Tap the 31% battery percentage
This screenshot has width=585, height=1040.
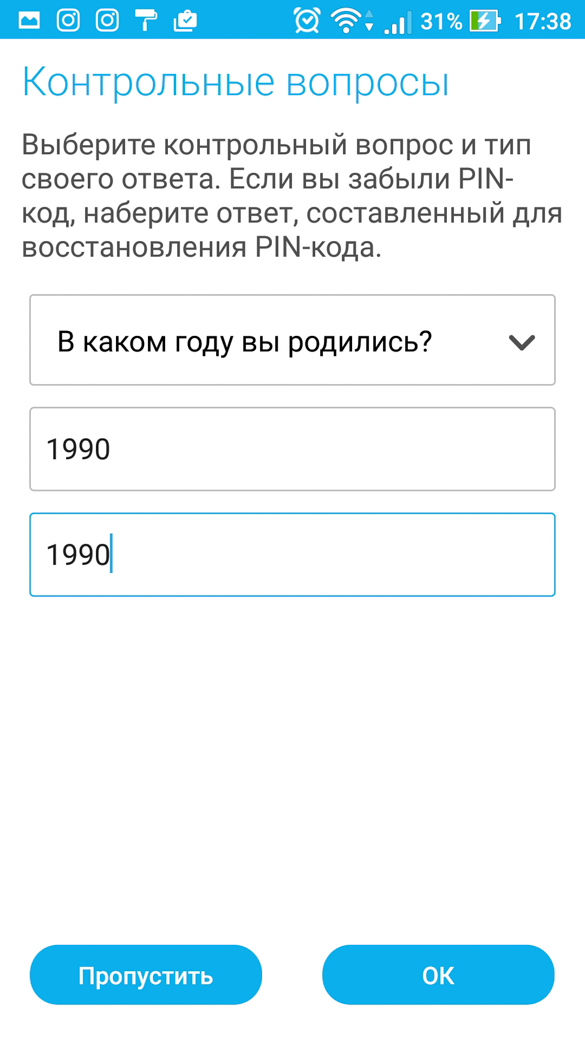coord(441,21)
